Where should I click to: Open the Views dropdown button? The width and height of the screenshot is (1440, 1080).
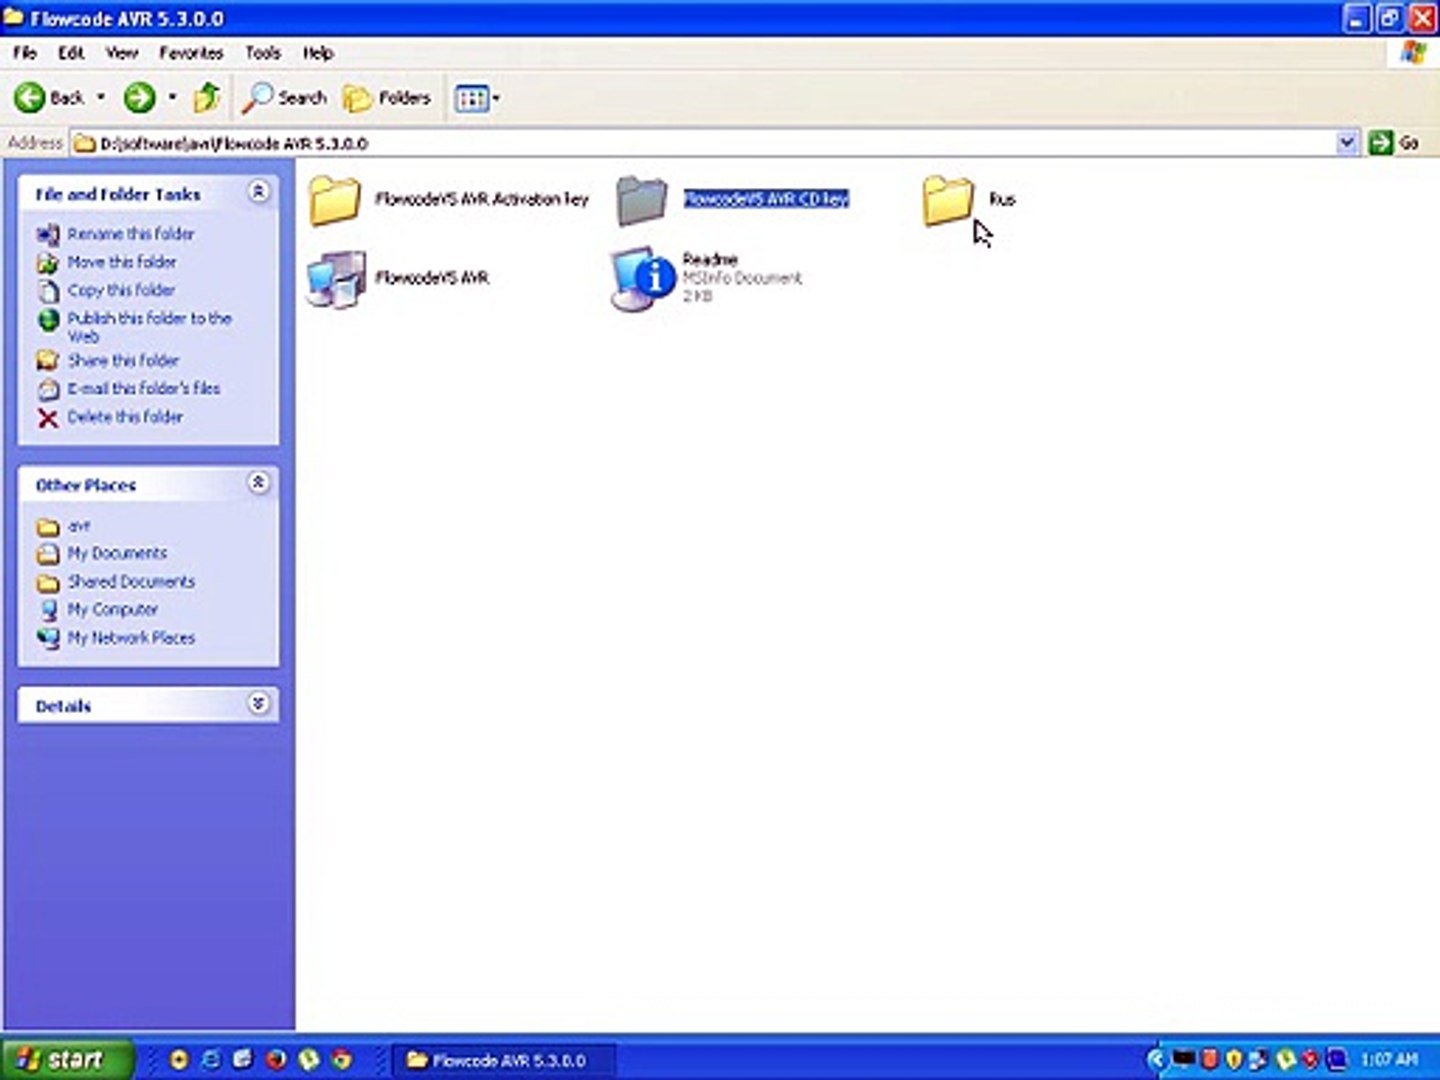477,97
